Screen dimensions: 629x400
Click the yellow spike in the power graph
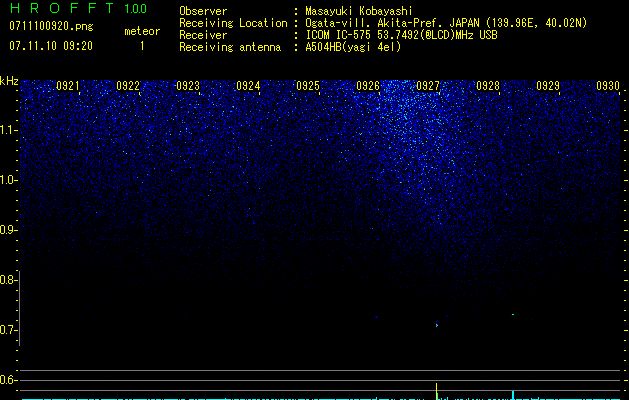click(436, 392)
